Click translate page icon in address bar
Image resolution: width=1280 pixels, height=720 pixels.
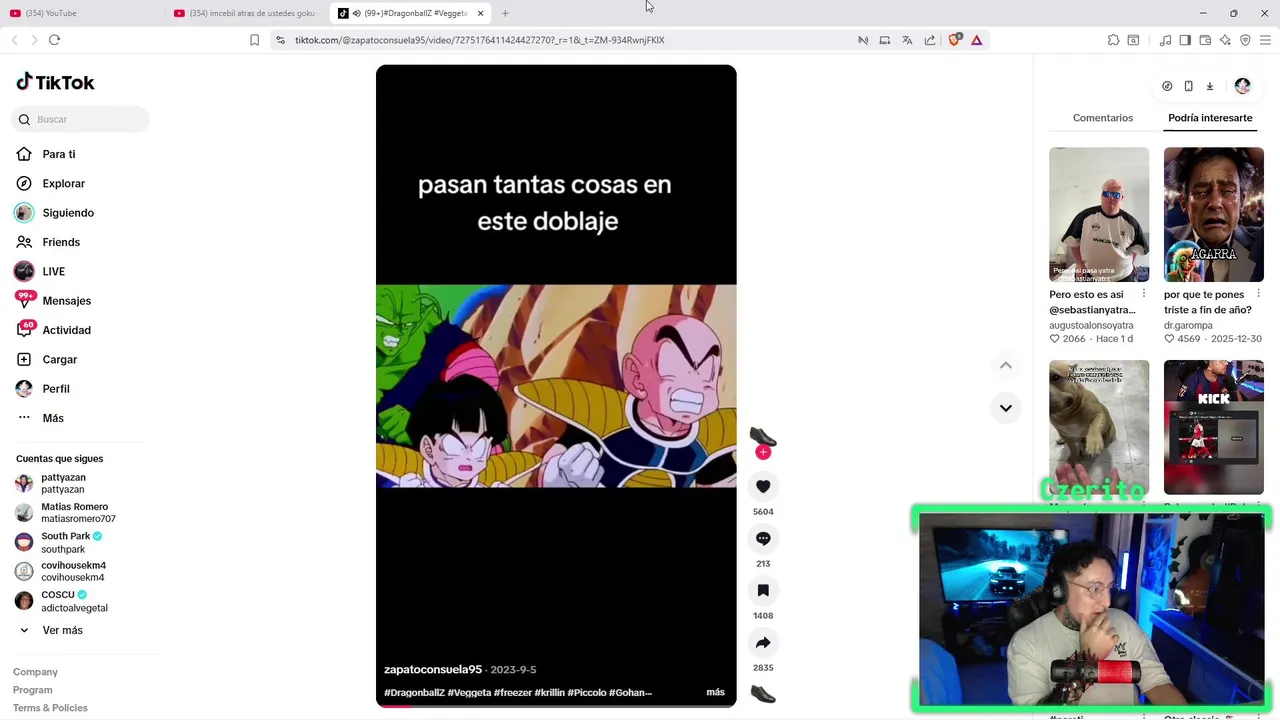pyautogui.click(x=907, y=40)
